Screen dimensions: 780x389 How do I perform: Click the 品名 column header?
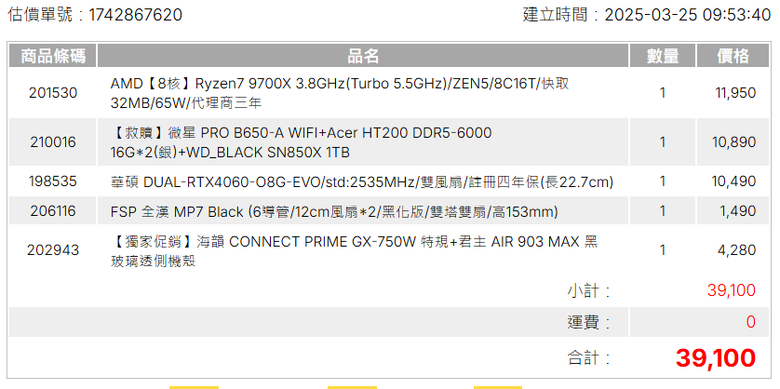(x=363, y=56)
